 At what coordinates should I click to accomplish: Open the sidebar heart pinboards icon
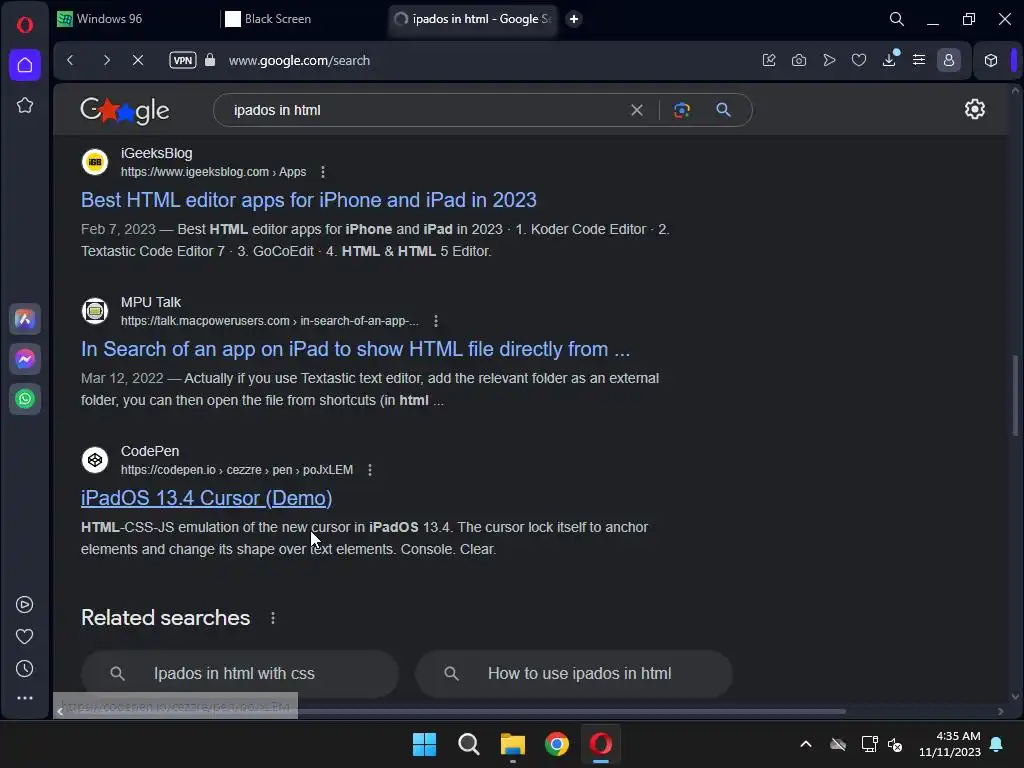(x=25, y=637)
